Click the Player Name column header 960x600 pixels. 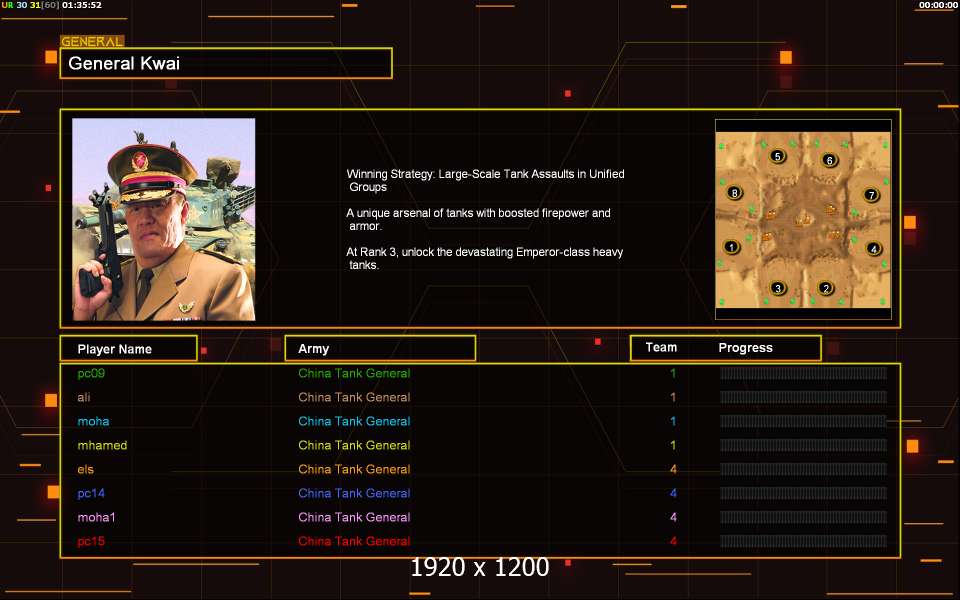pyautogui.click(x=129, y=348)
